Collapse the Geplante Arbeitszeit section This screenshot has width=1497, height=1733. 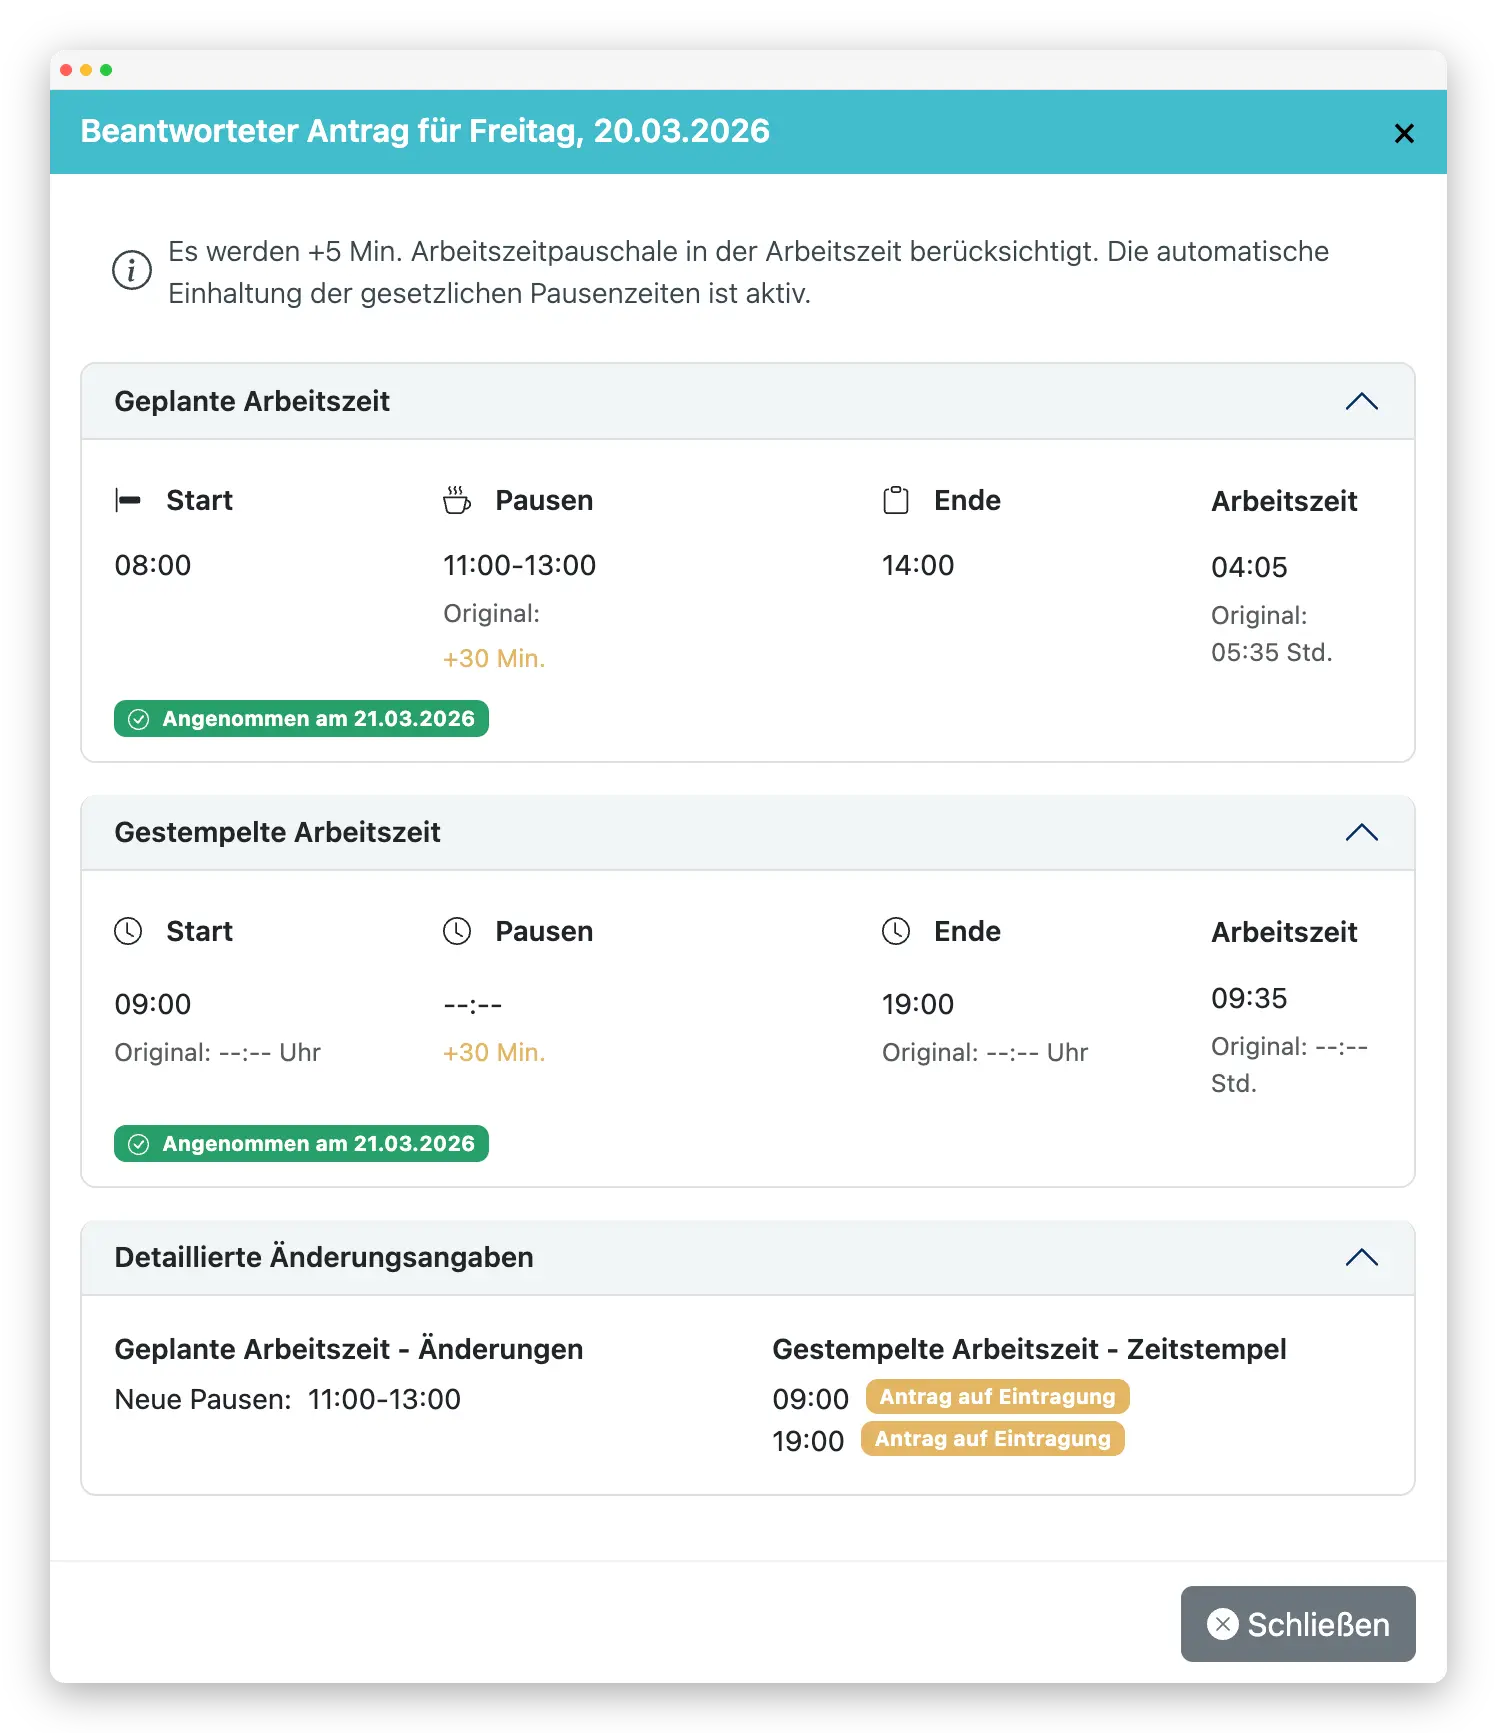pos(1361,402)
